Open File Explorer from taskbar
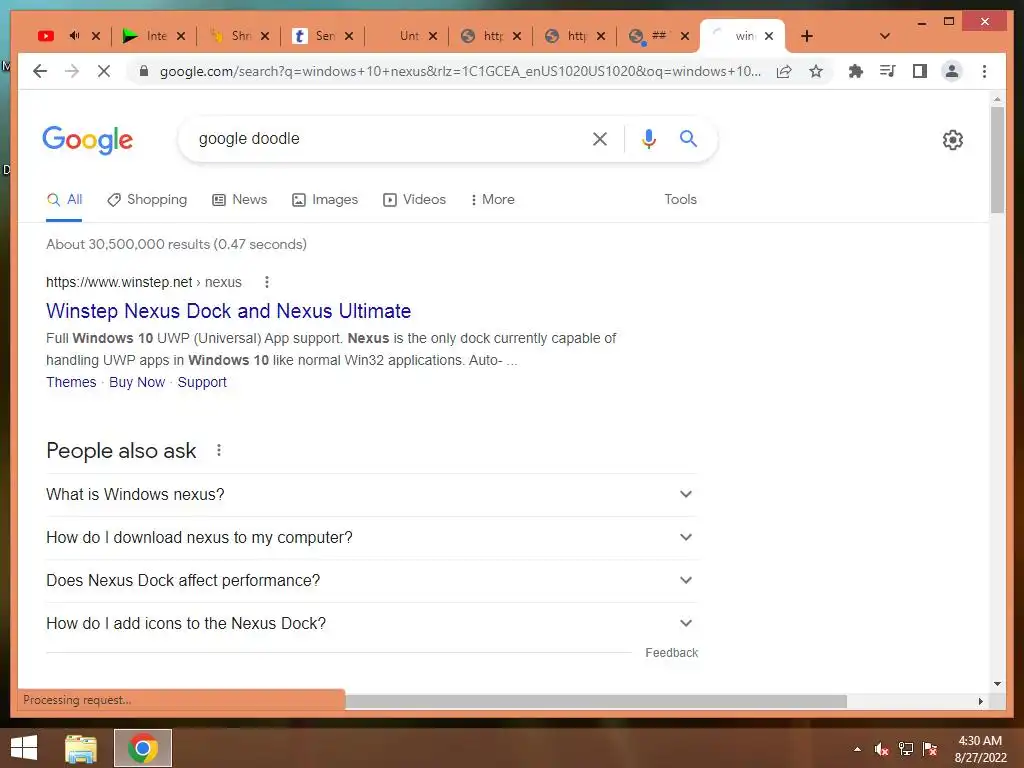The height and width of the screenshot is (768, 1024). pos(80,748)
